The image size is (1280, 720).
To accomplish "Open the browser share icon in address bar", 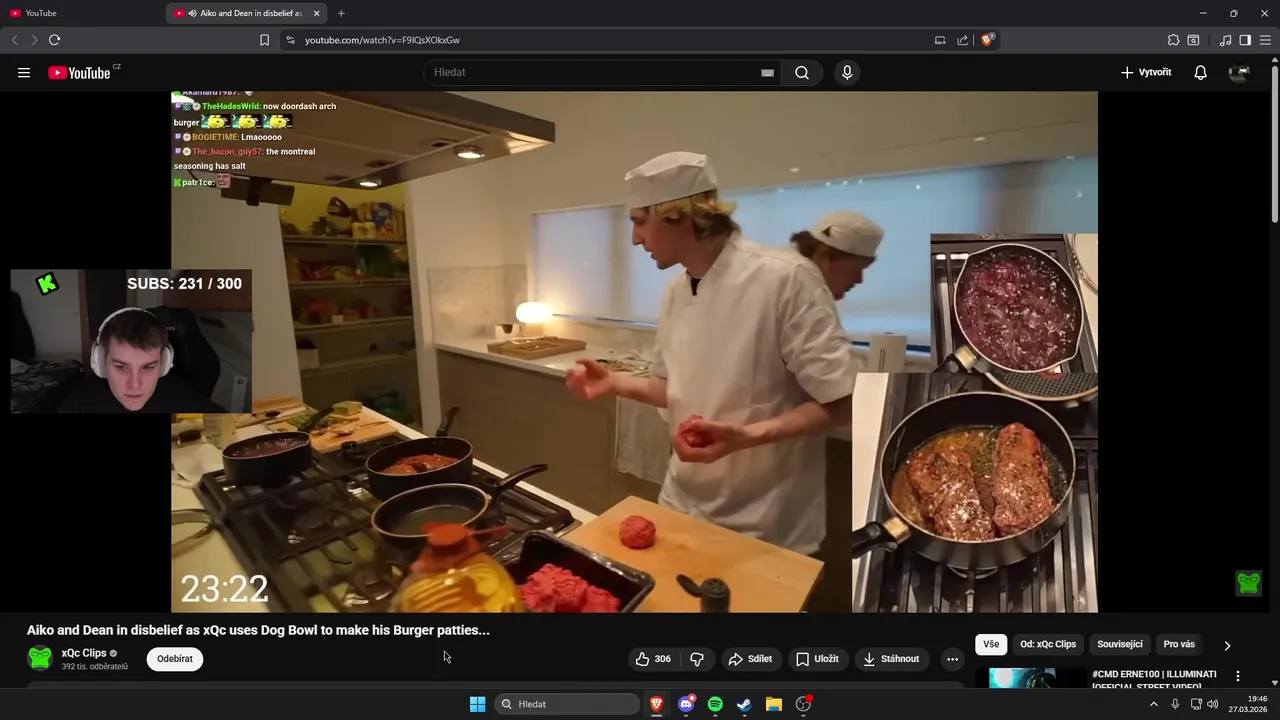I will (x=962, y=40).
